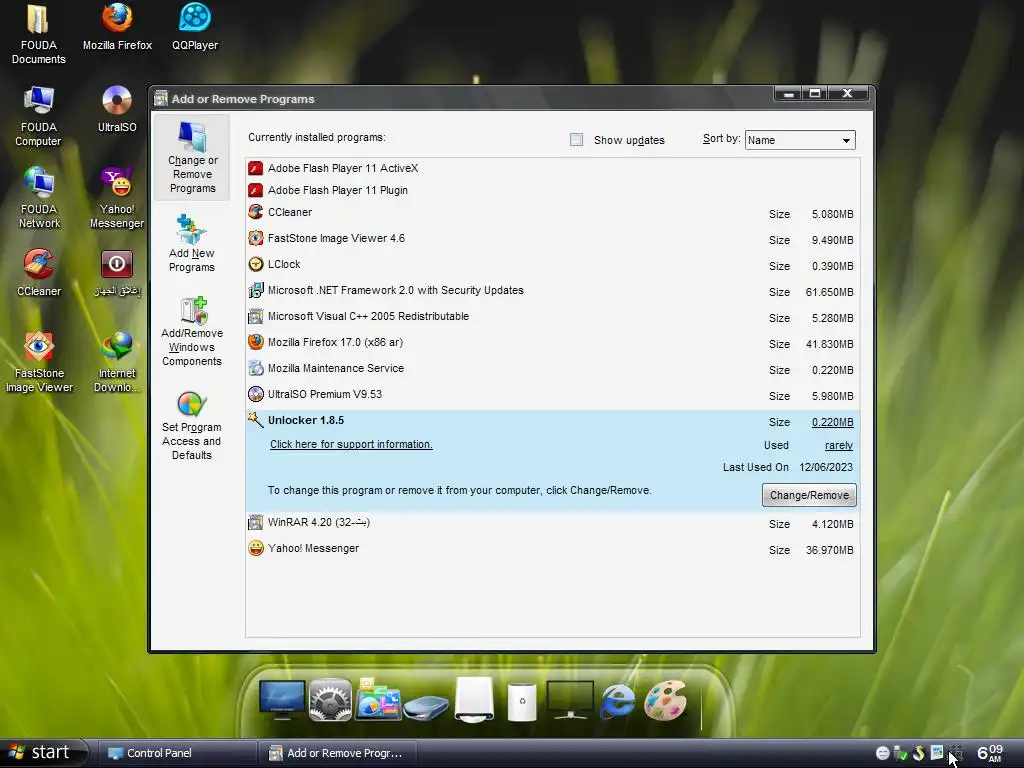Open Add/Remove Windows Components sidebar icon
This screenshot has height=768, width=1024.
pos(192,331)
